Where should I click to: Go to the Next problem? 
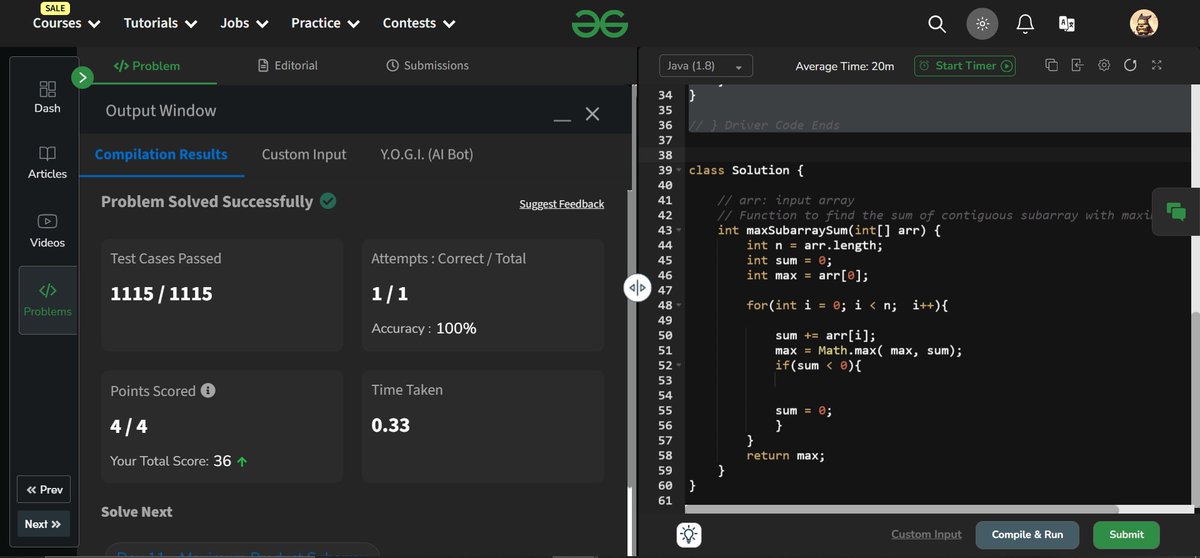[x=44, y=524]
